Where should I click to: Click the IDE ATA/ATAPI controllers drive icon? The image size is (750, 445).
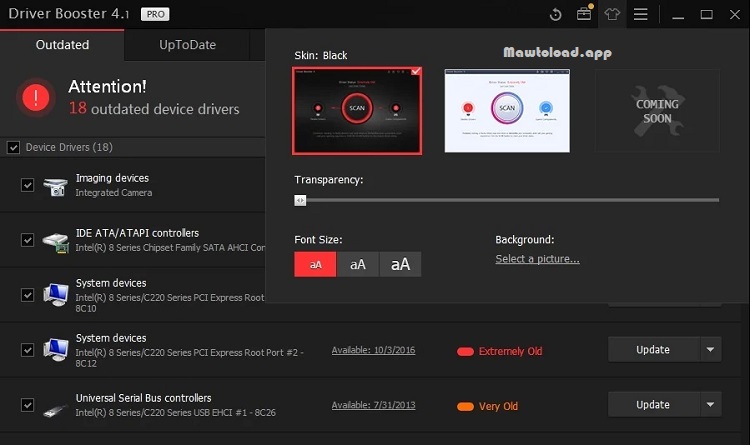point(55,242)
